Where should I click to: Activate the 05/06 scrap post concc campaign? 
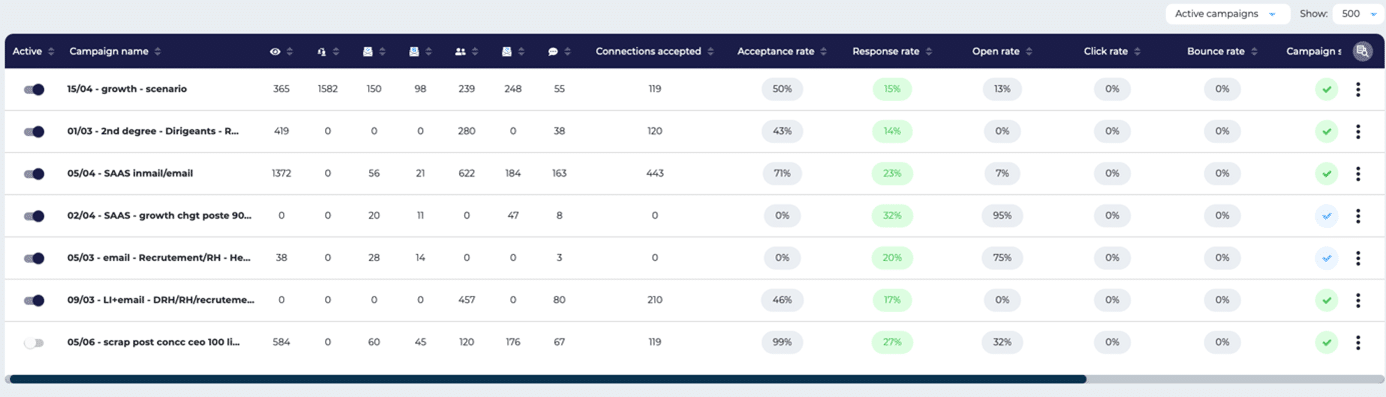pos(34,342)
